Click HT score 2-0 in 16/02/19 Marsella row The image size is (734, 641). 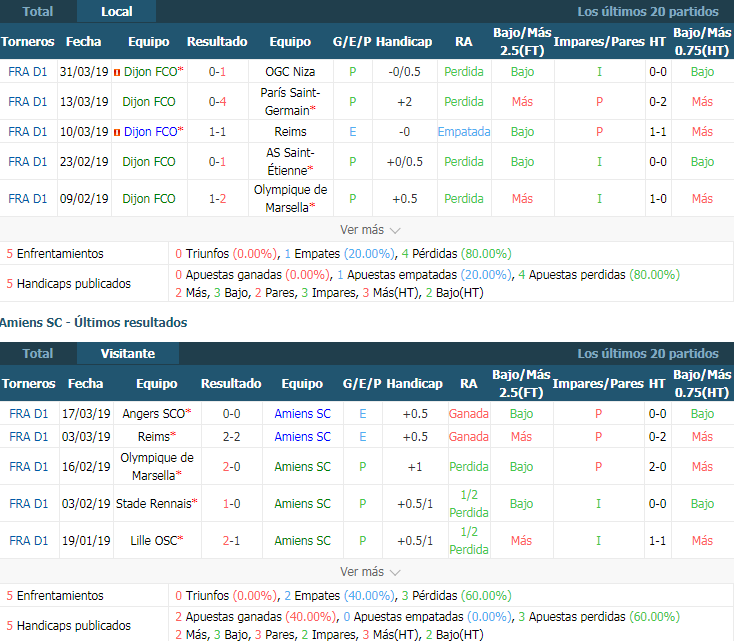[657, 466]
